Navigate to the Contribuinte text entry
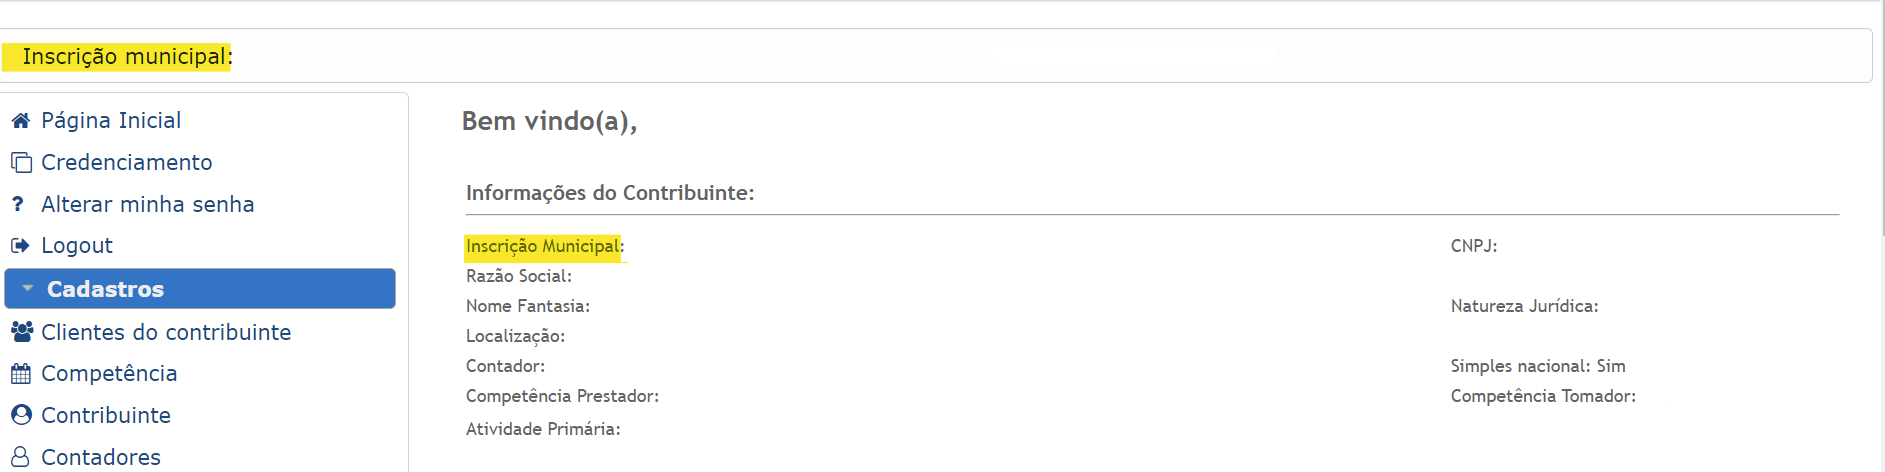The height and width of the screenshot is (472, 1885). [x=106, y=415]
